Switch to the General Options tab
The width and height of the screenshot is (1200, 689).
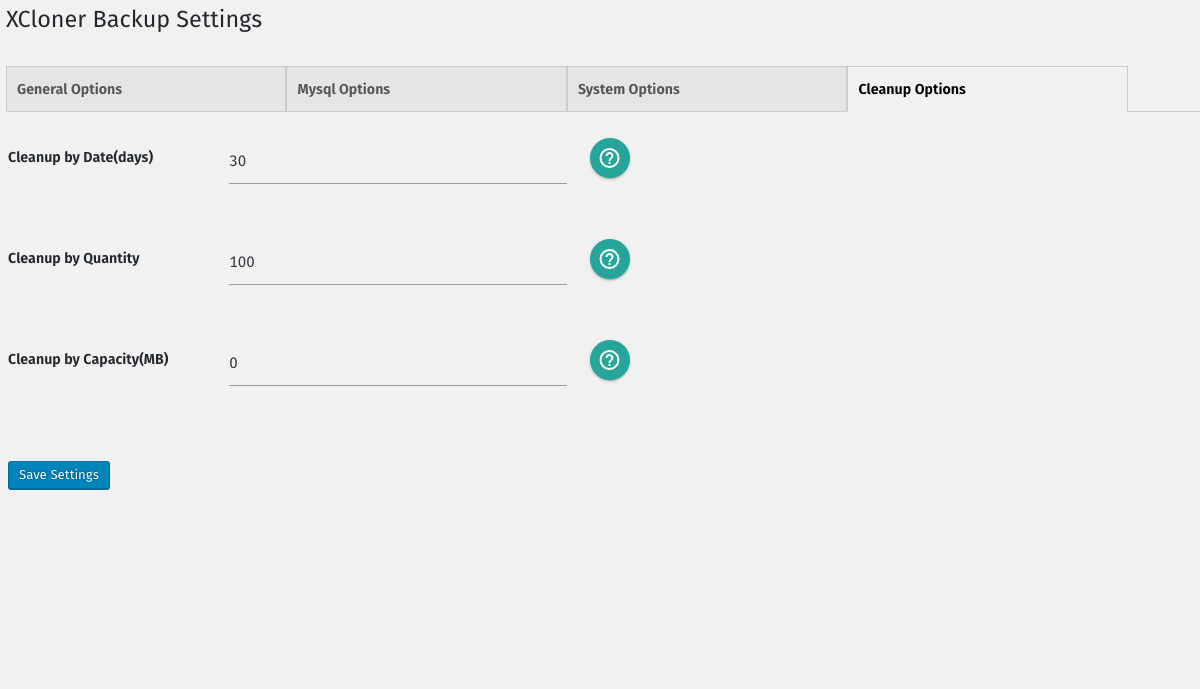(x=146, y=89)
